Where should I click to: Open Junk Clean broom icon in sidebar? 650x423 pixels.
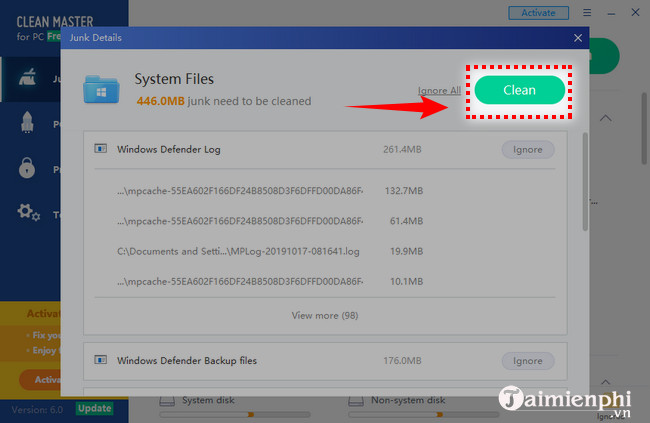[27, 78]
